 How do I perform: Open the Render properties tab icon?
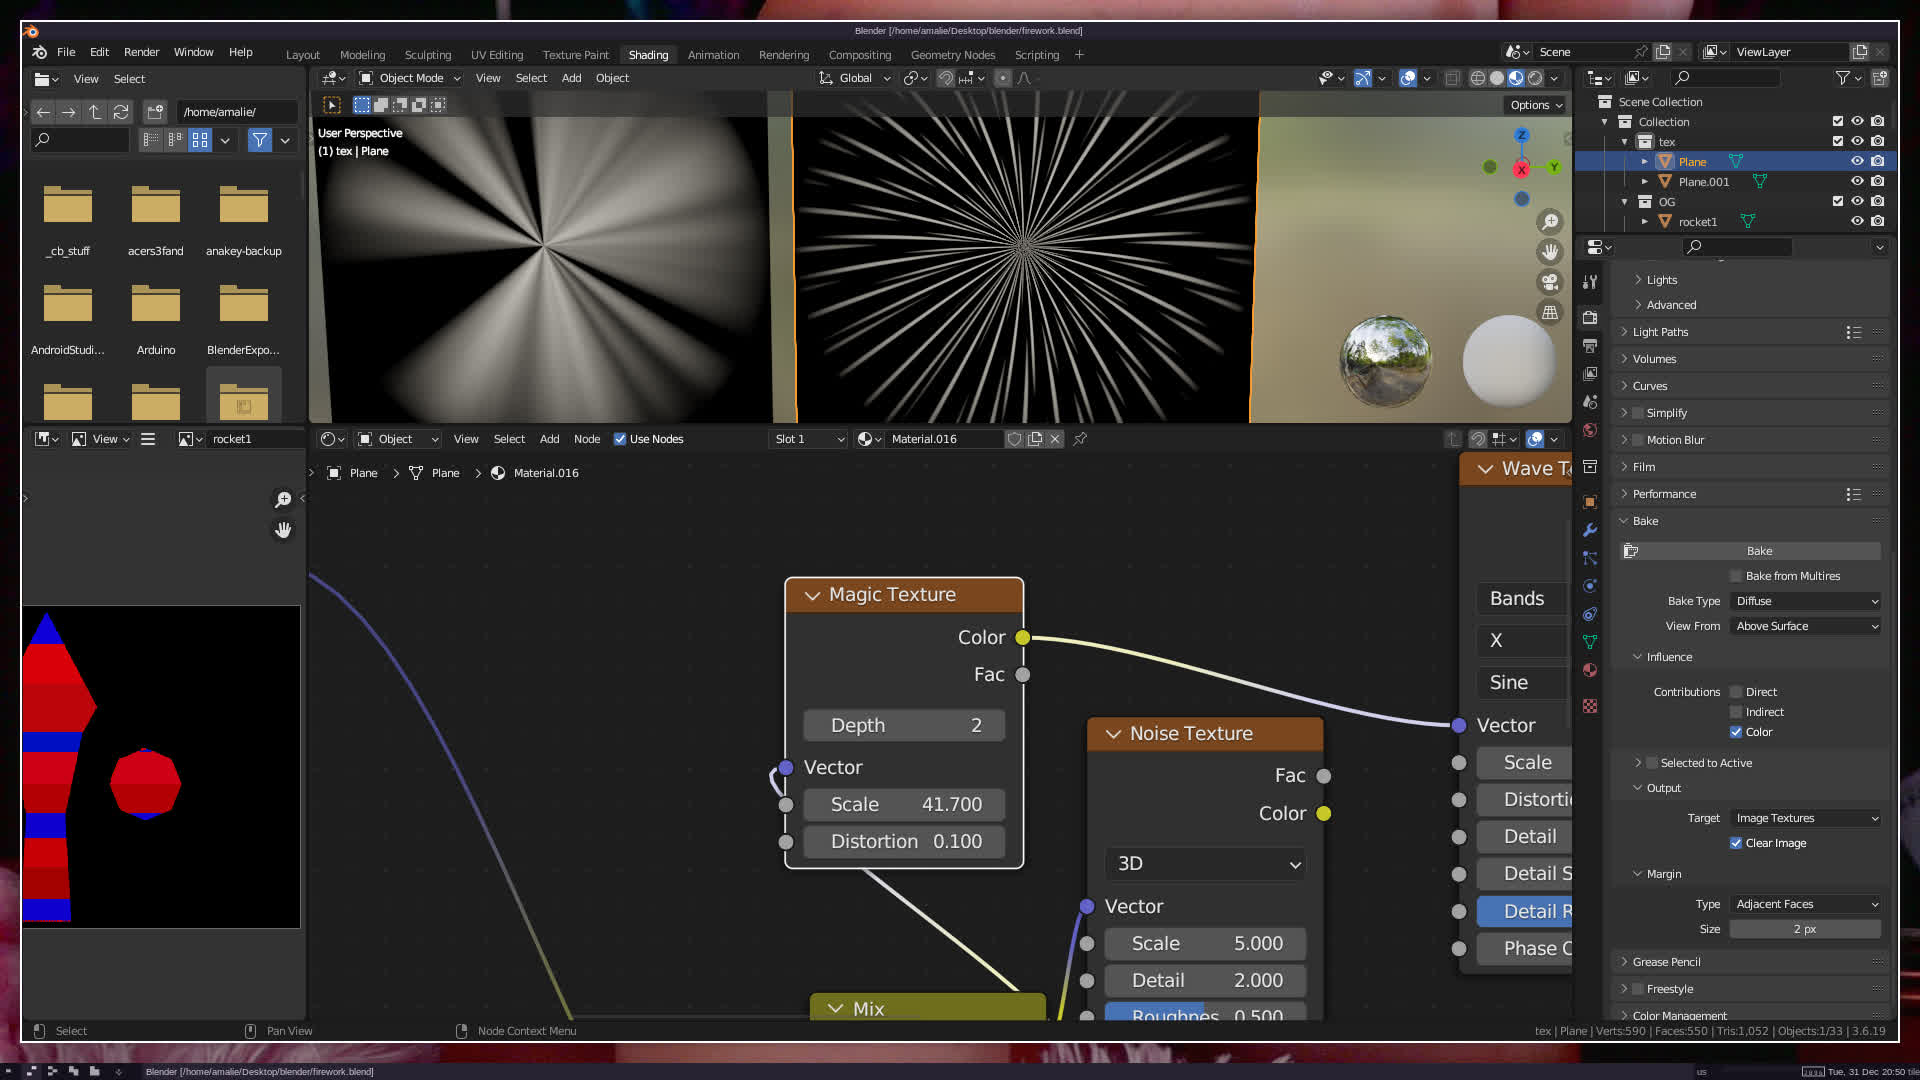tap(1590, 318)
